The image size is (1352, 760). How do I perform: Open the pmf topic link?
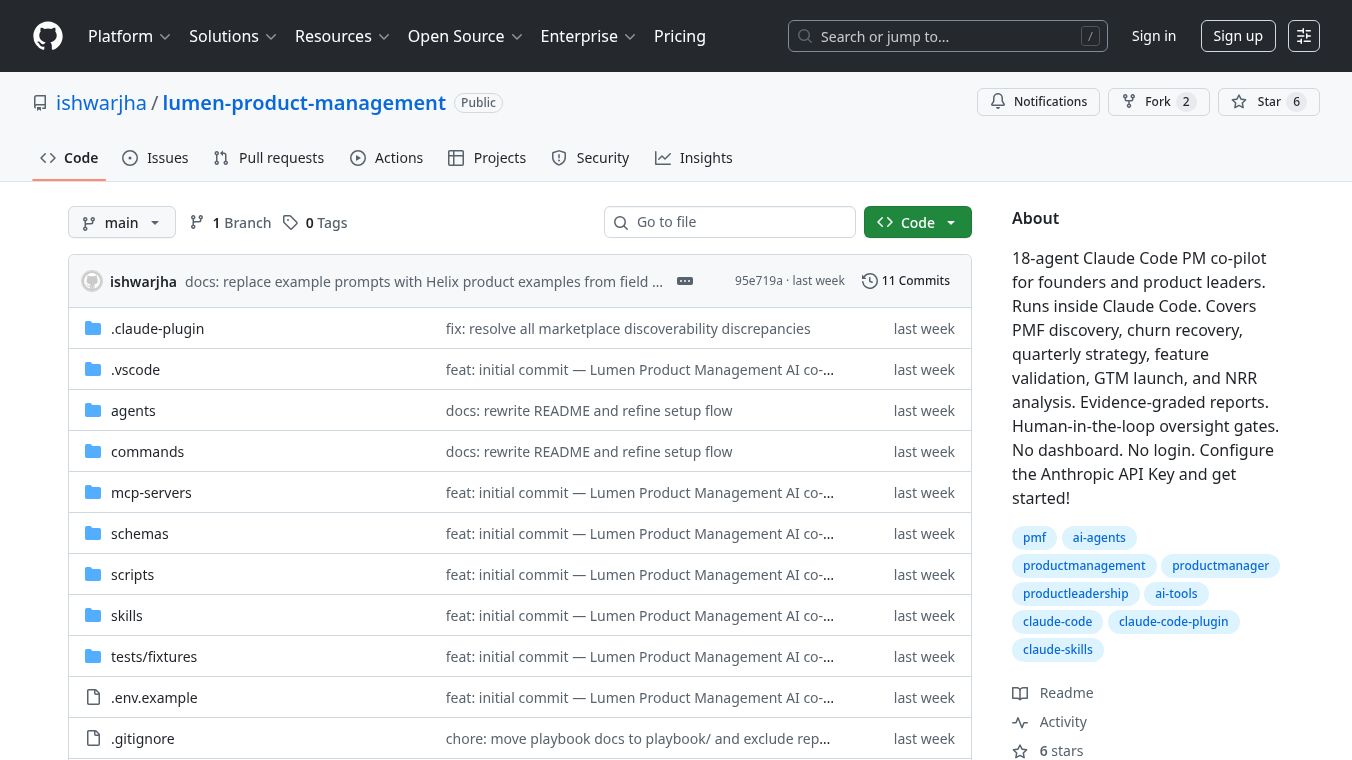(1035, 537)
